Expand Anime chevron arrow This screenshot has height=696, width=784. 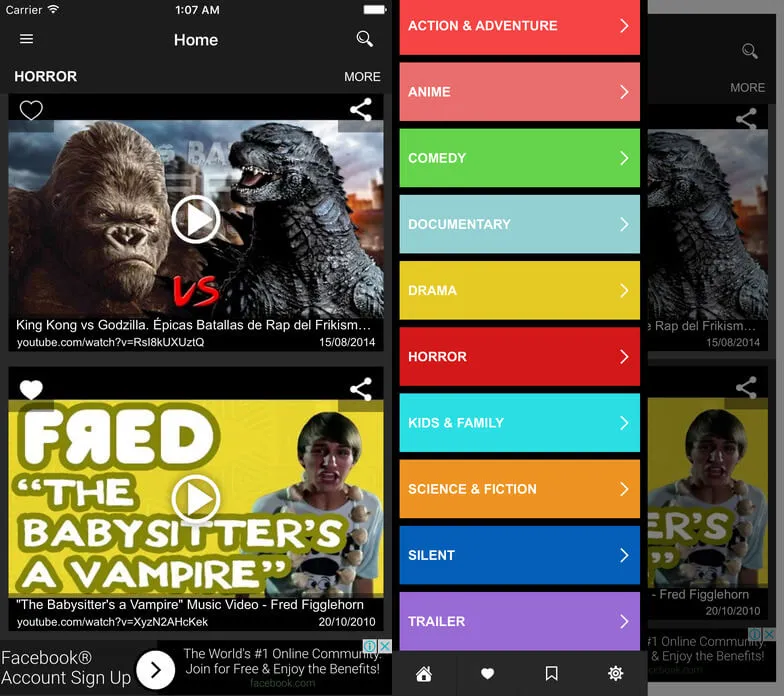point(624,92)
